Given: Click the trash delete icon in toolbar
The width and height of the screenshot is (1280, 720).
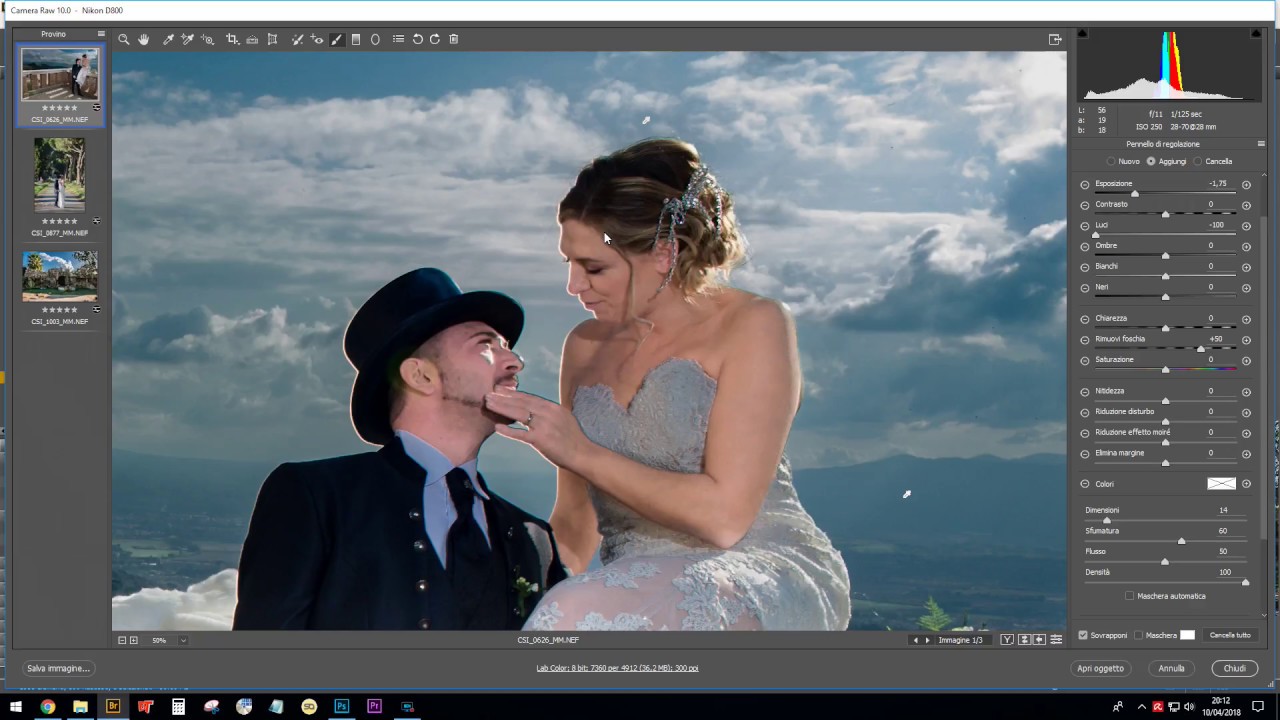Looking at the screenshot, I should [454, 39].
